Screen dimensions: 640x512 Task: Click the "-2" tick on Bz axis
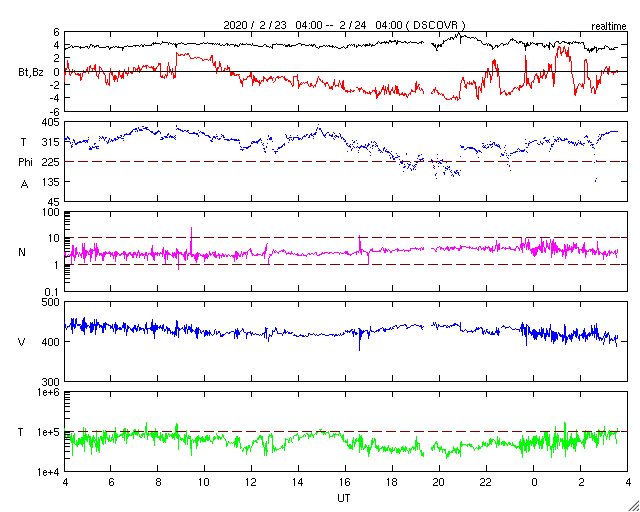(x=54, y=85)
